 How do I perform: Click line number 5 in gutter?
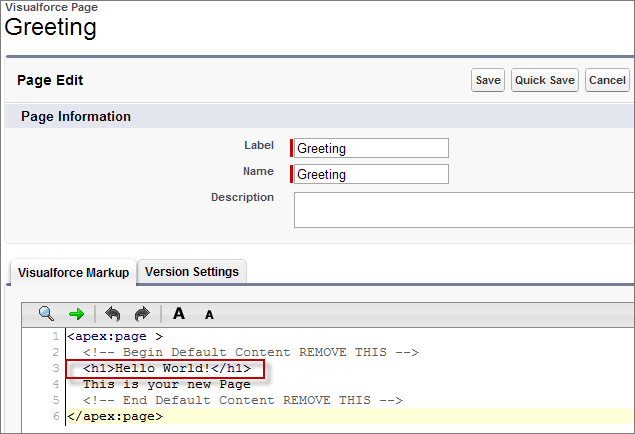pos(55,400)
